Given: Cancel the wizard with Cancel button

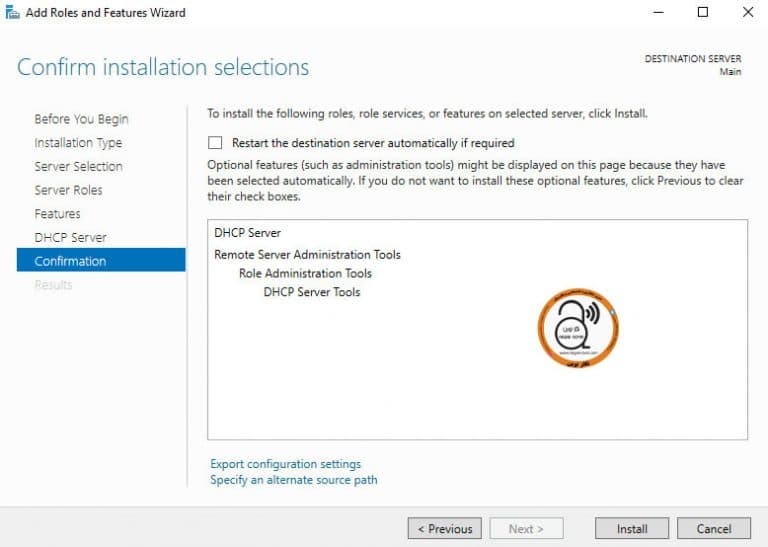Looking at the screenshot, I should 714,529.
